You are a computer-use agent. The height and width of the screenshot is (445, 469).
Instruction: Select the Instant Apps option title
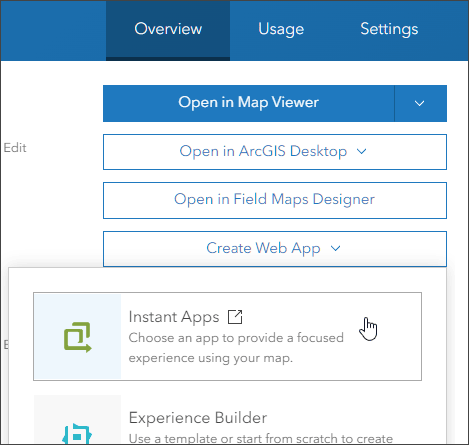coord(174,317)
